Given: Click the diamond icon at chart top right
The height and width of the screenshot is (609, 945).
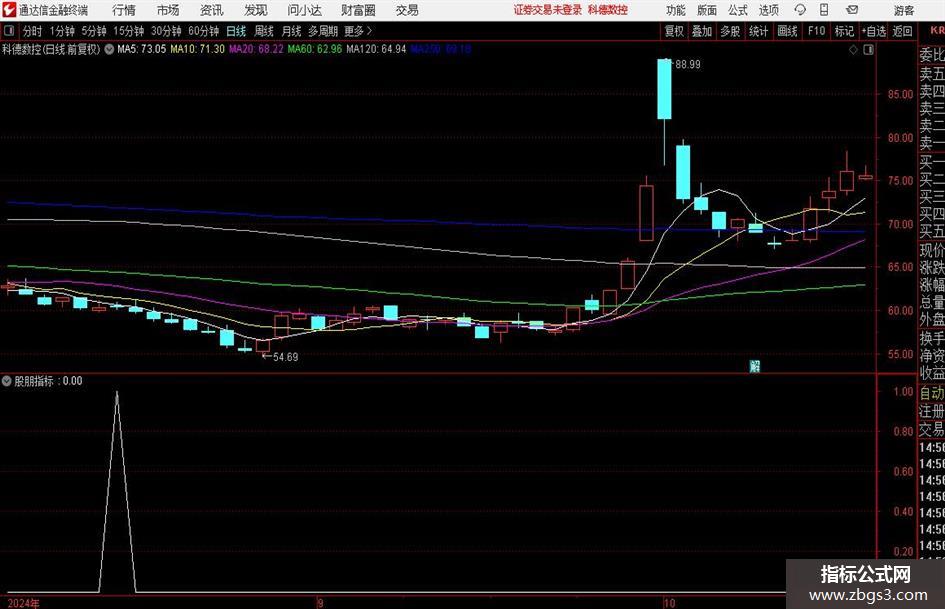Looking at the screenshot, I should tap(853, 50).
